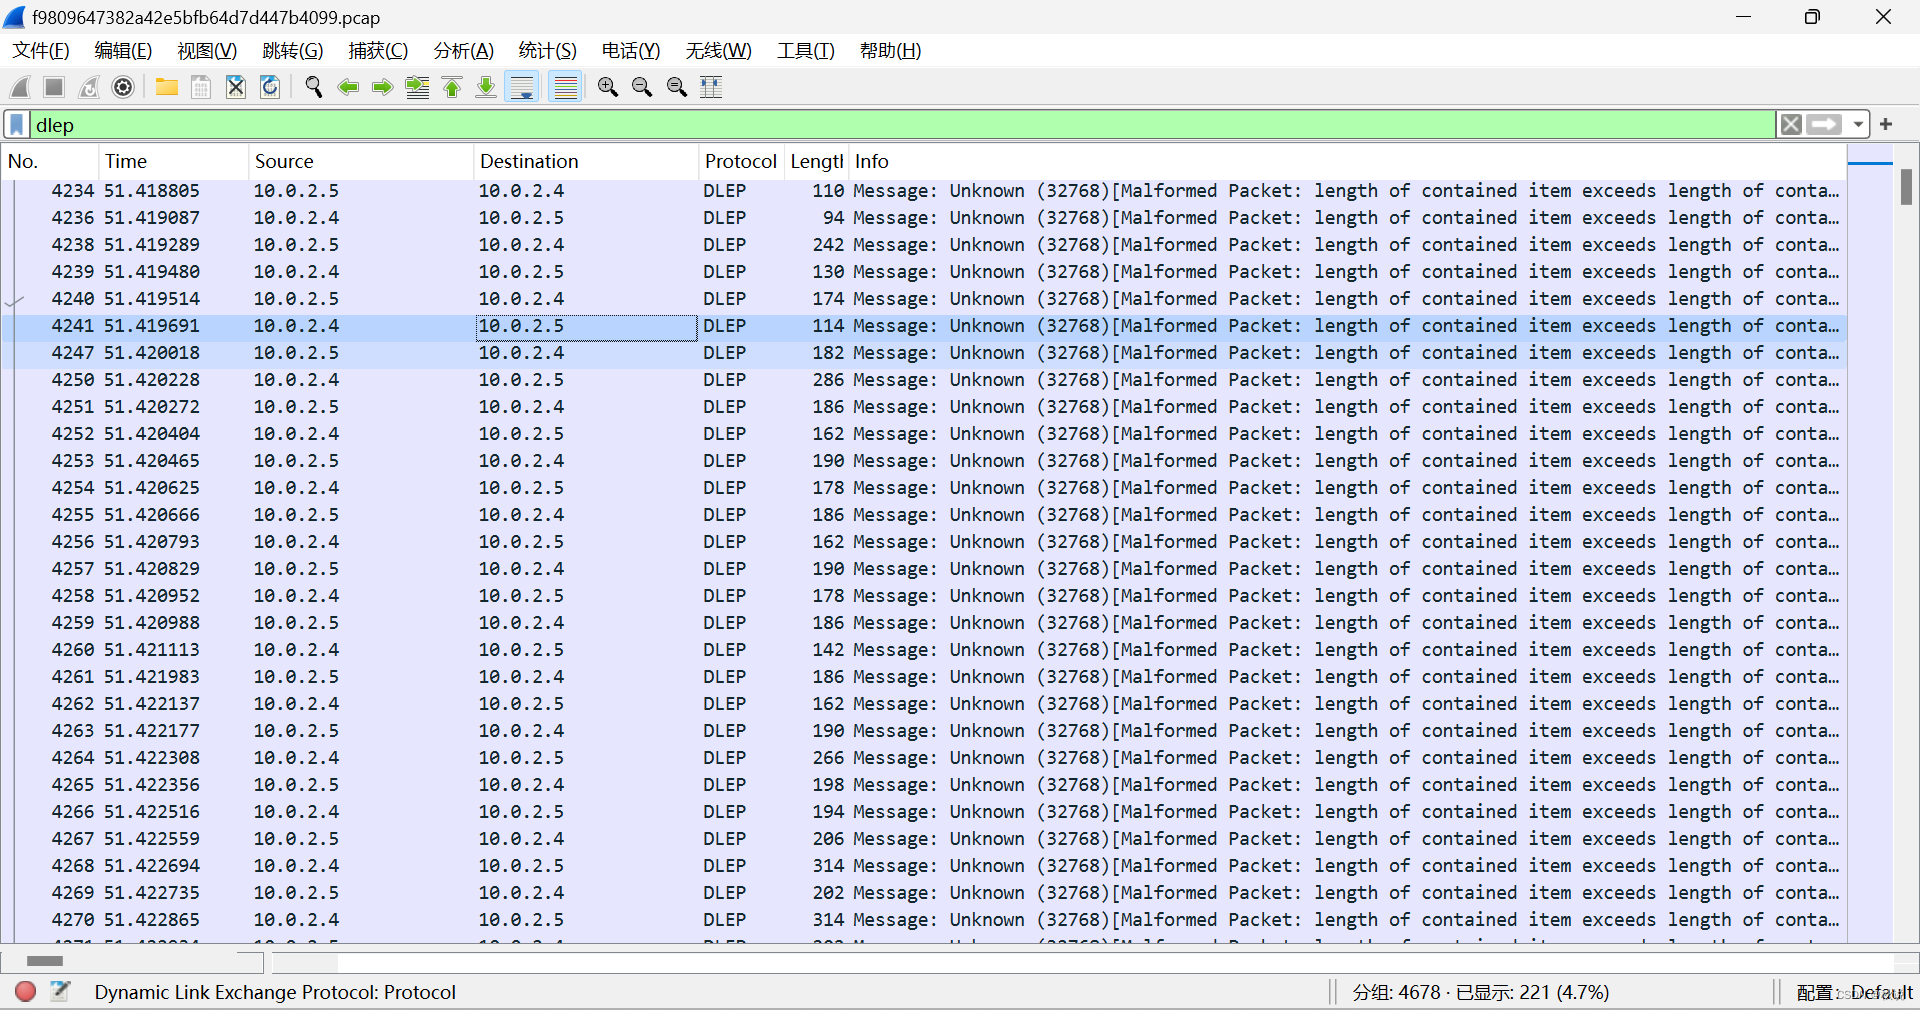The image size is (1920, 1010).
Task: Select packet 4250 with length 286
Action: coord(923,380)
